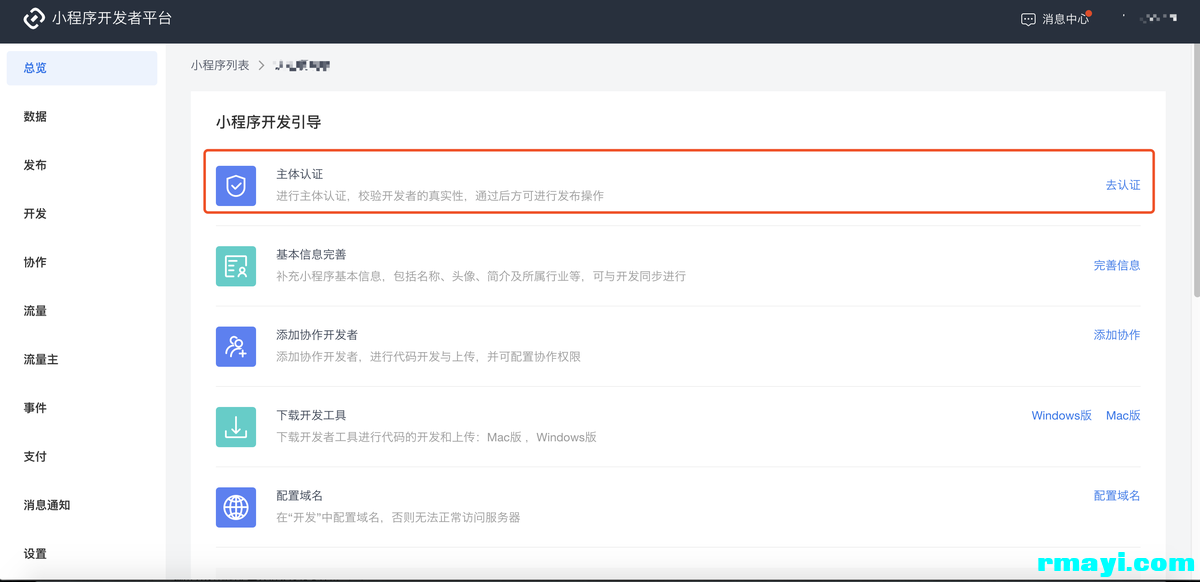This screenshot has width=1200, height=582.
Task: Download the Windows版 developer tool
Action: tap(1061, 415)
